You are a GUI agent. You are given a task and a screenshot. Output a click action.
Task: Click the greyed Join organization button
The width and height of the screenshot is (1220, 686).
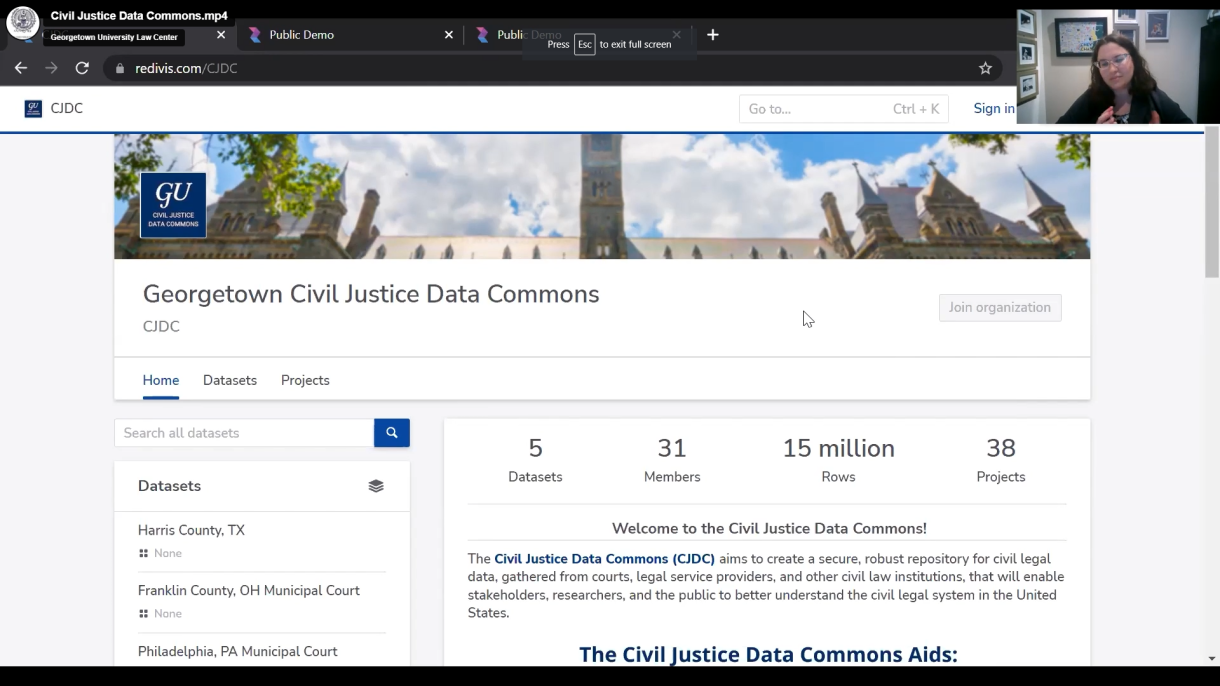click(999, 307)
